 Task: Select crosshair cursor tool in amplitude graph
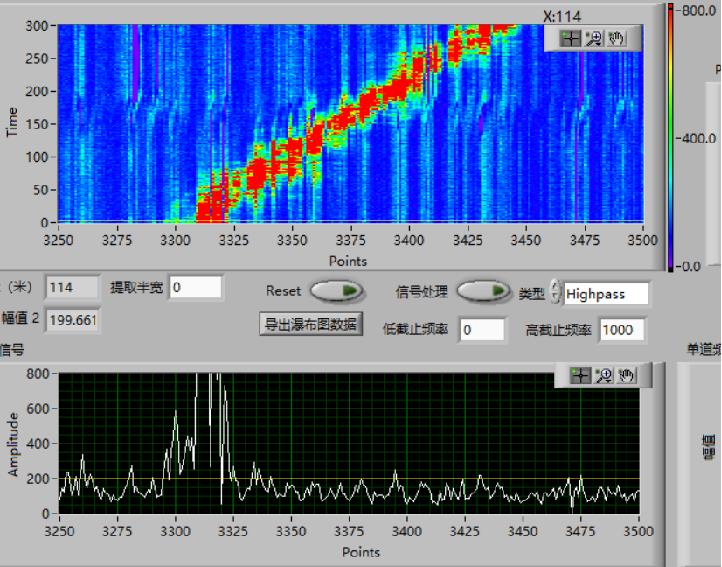click(580, 375)
